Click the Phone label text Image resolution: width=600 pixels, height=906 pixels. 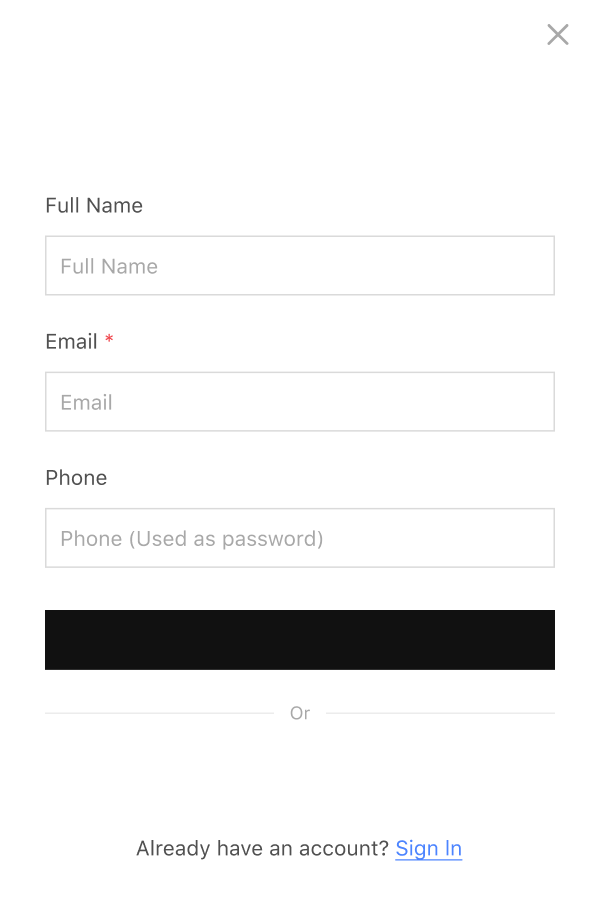click(76, 477)
